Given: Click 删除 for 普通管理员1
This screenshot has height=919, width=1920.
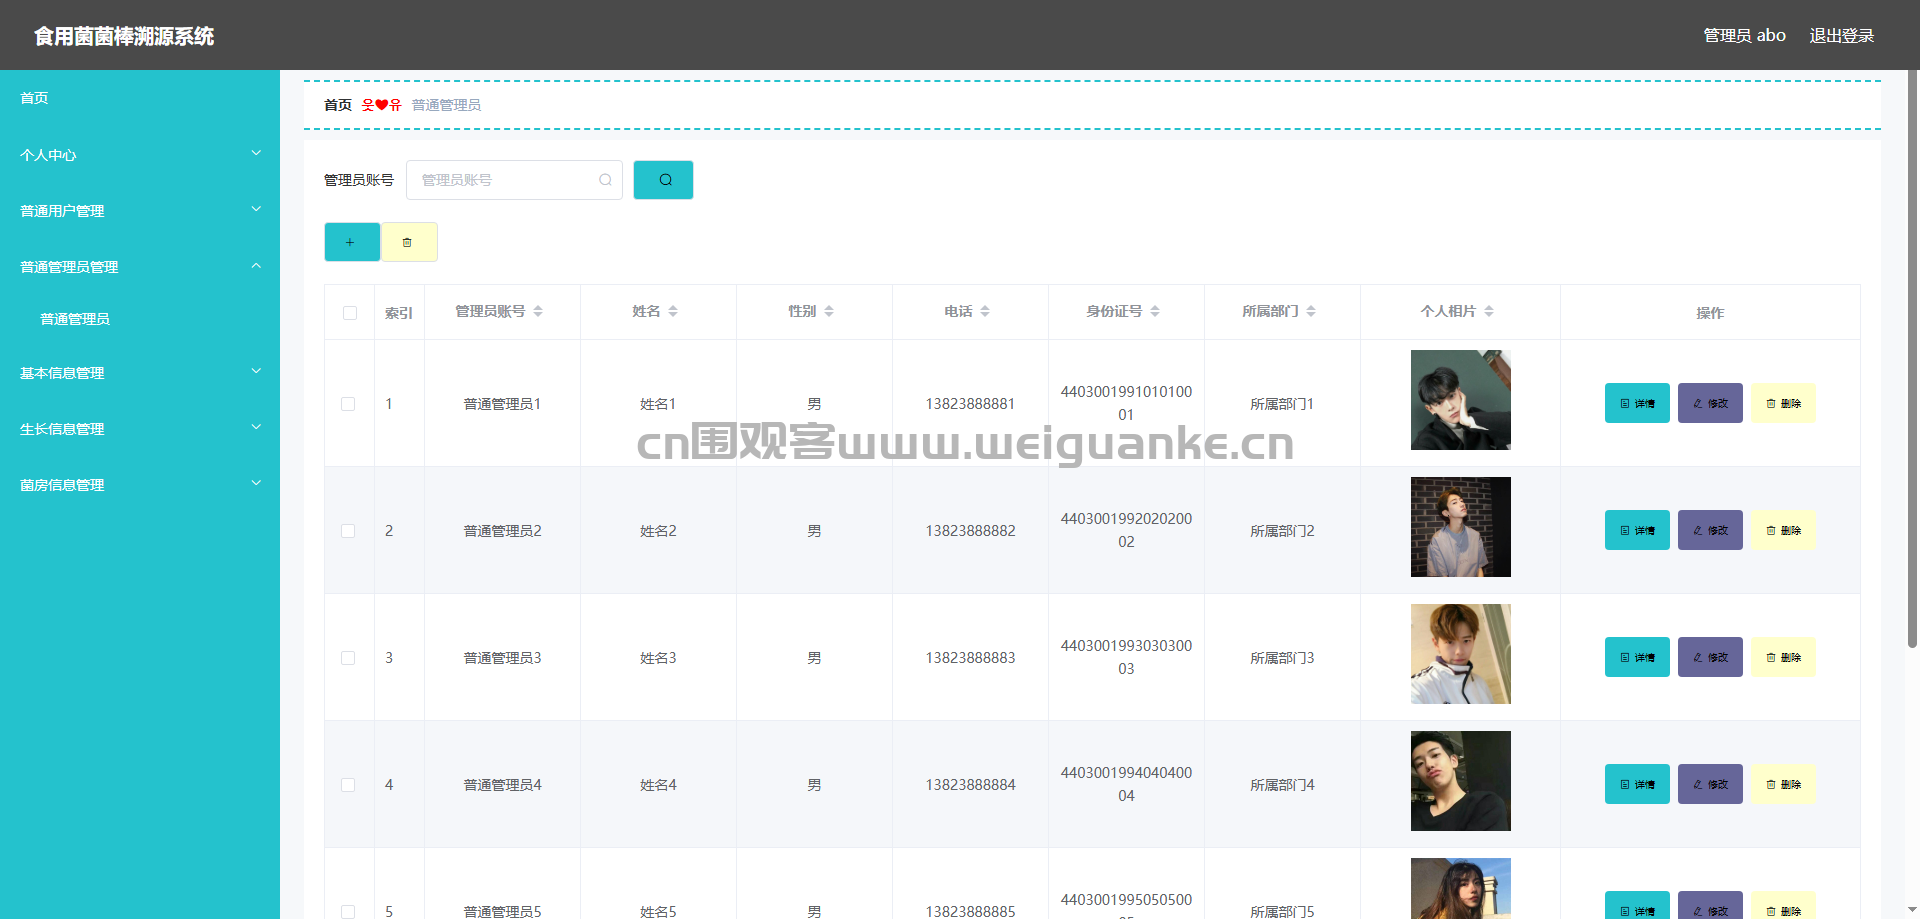Looking at the screenshot, I should (1783, 403).
